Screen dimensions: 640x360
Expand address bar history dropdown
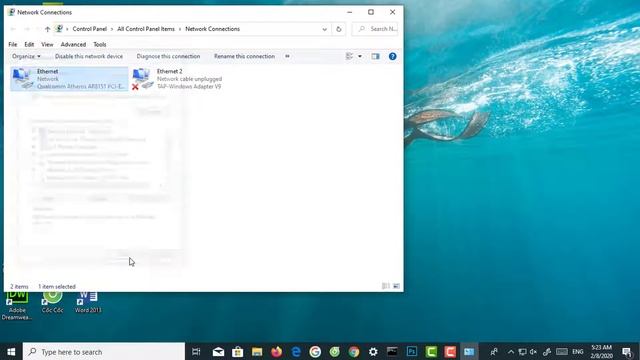pyautogui.click(x=324, y=29)
